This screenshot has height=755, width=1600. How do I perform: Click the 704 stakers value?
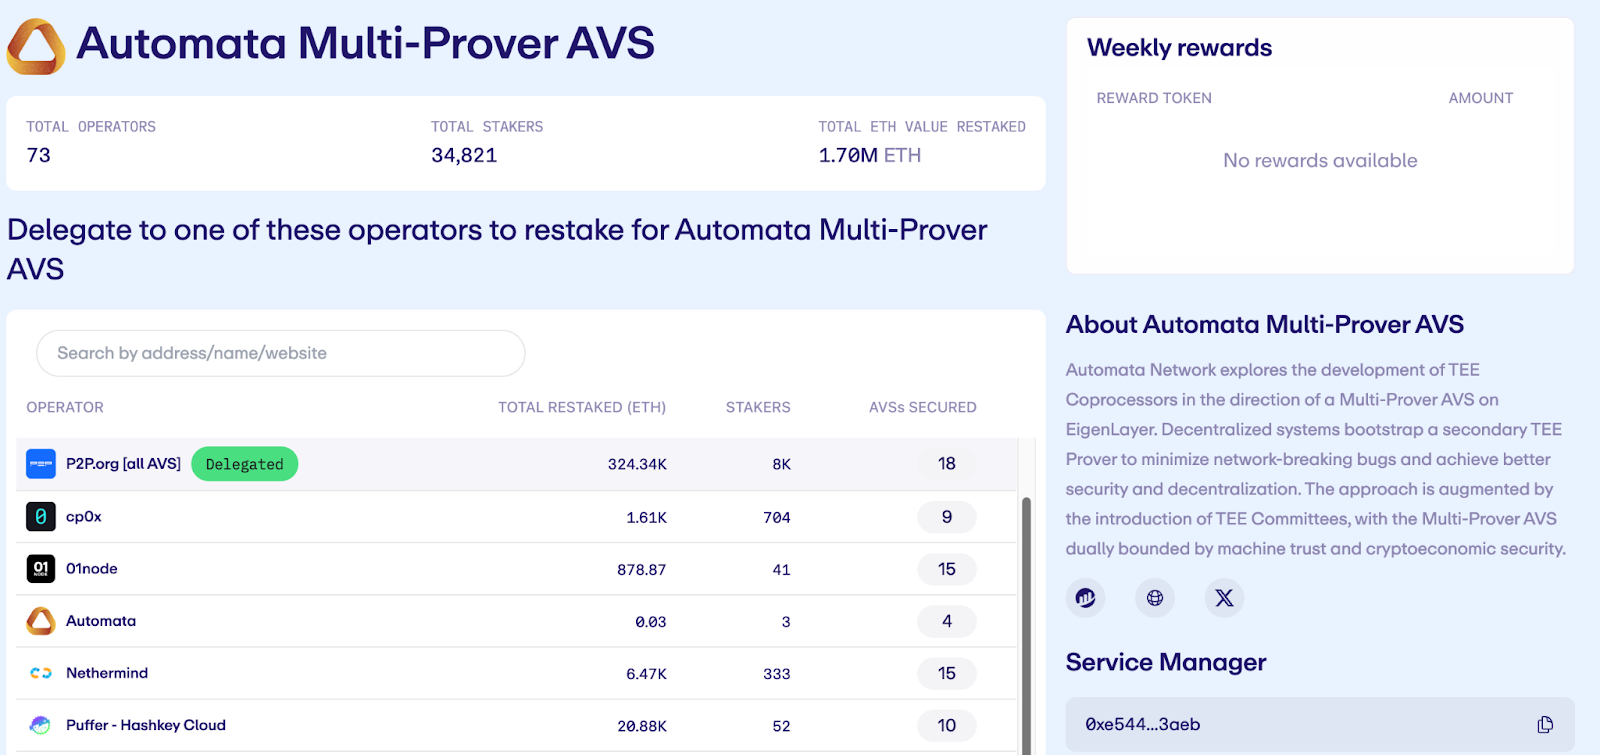[x=777, y=518]
